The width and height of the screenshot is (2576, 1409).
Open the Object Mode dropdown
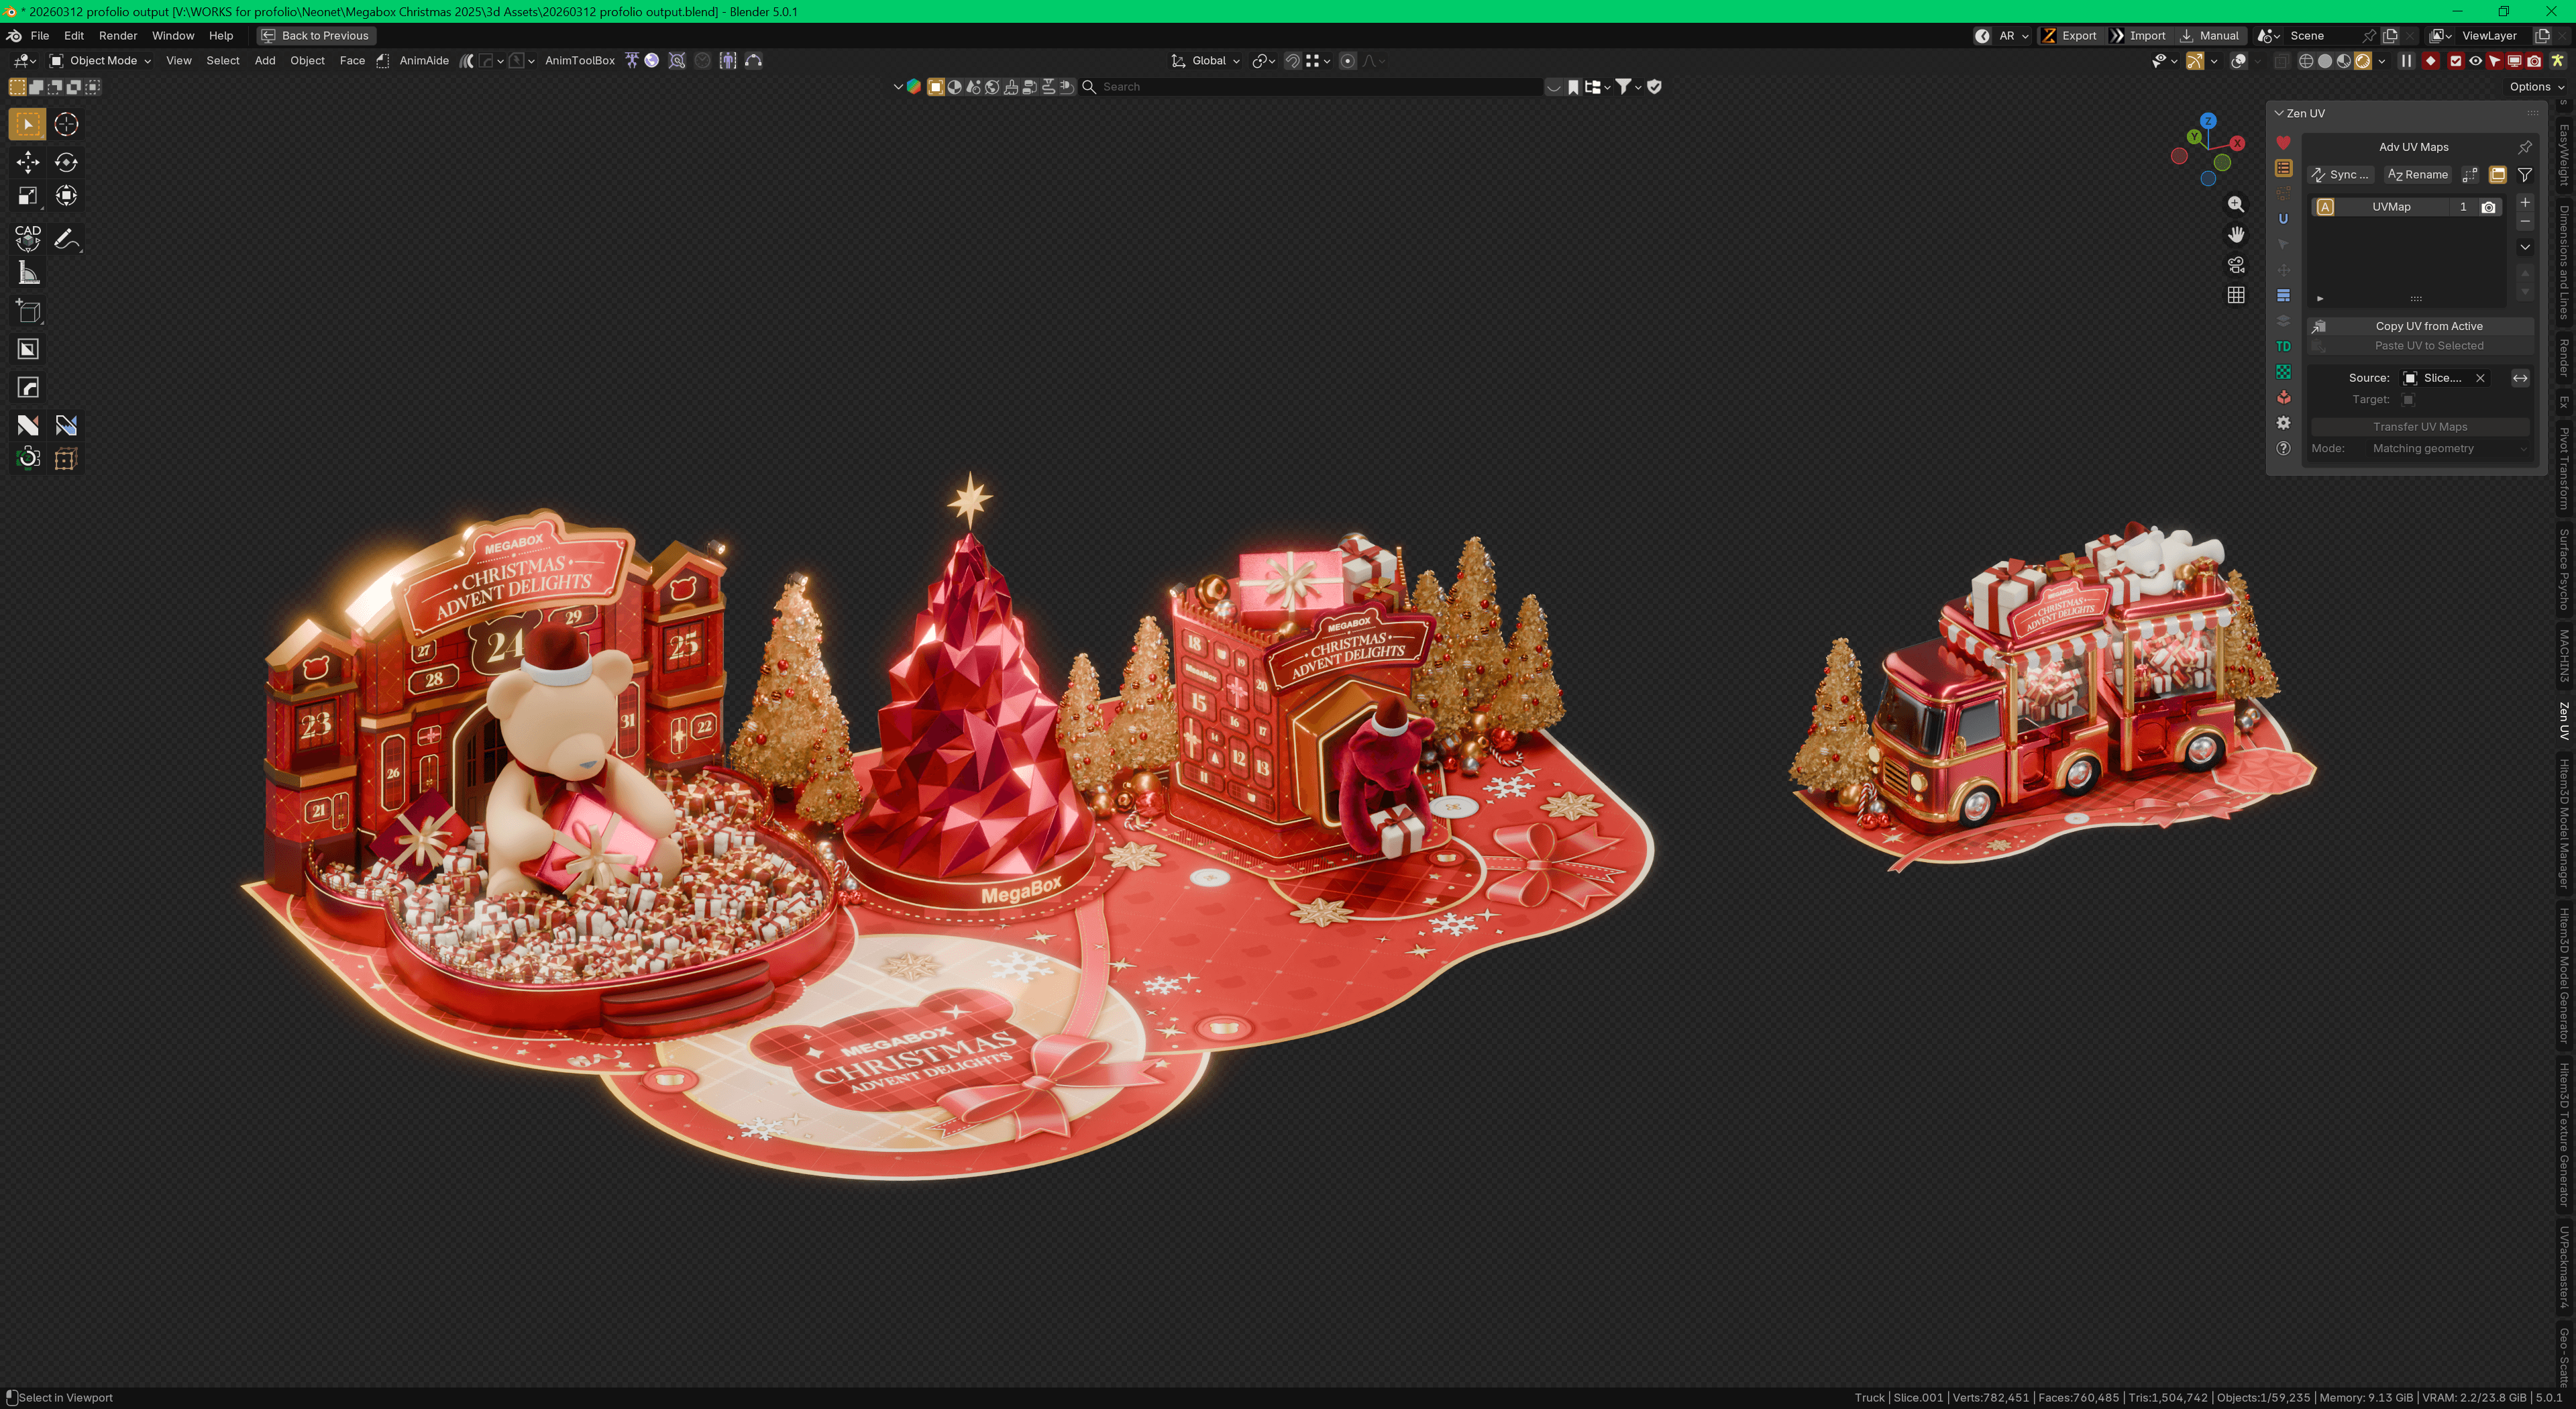100,61
